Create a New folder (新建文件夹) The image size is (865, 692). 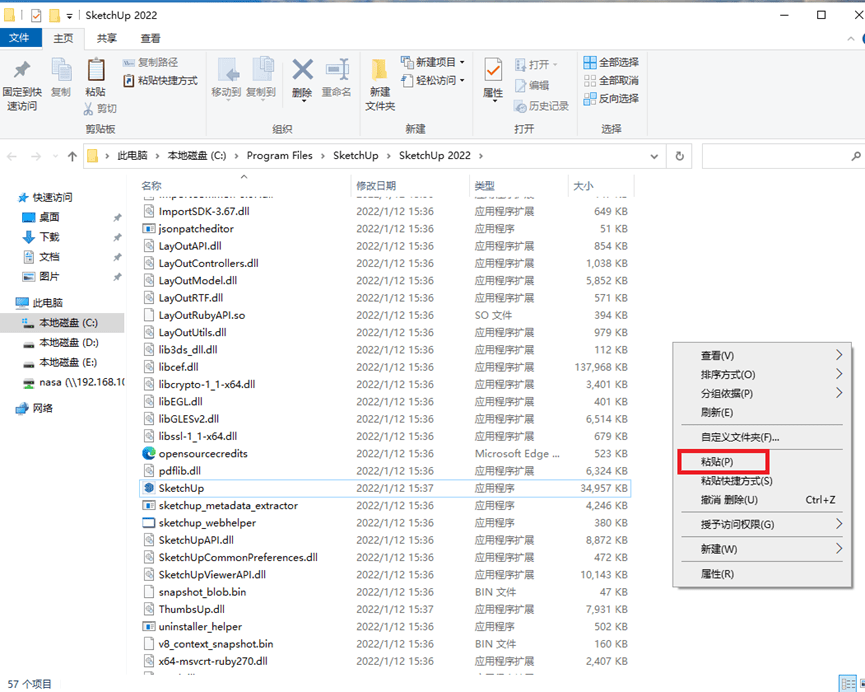point(380,84)
